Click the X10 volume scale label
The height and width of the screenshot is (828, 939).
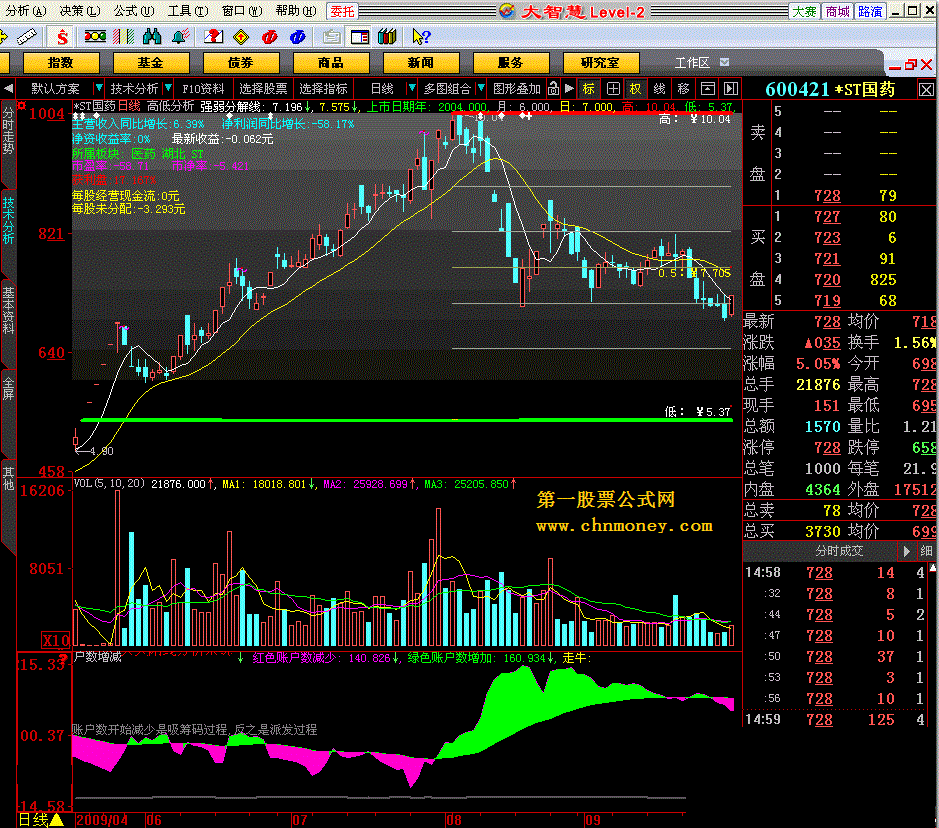click(56, 640)
